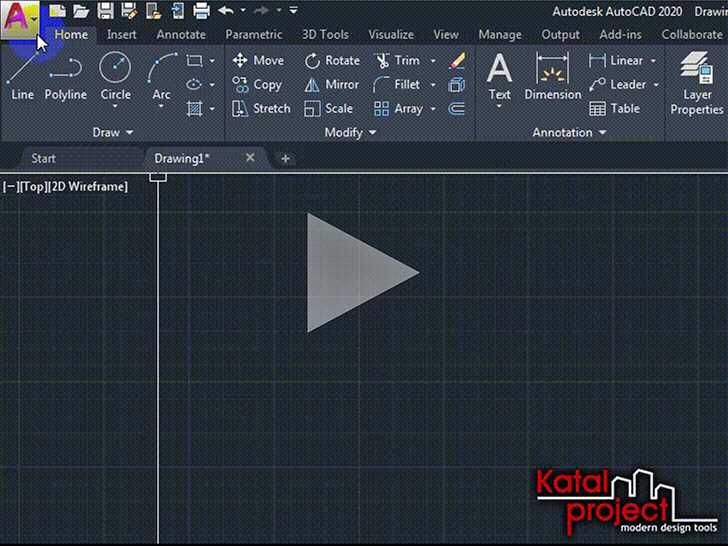
Task: Open the Visualize ribbon tab
Action: coord(391,35)
